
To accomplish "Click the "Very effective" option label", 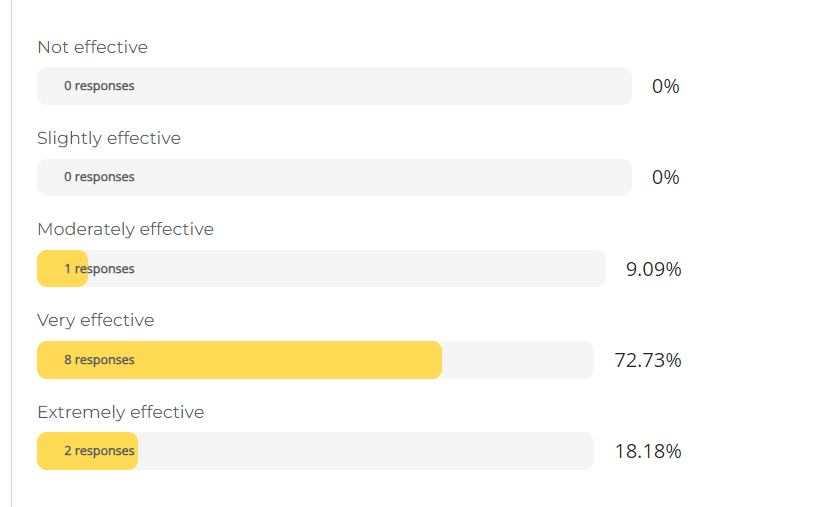I will 95,320.
